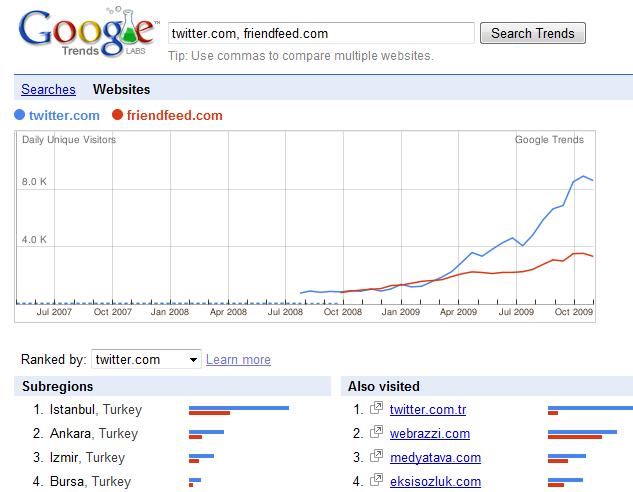633x492 pixels.
Task: Open the webrazzi.com link
Action: (x=429, y=434)
